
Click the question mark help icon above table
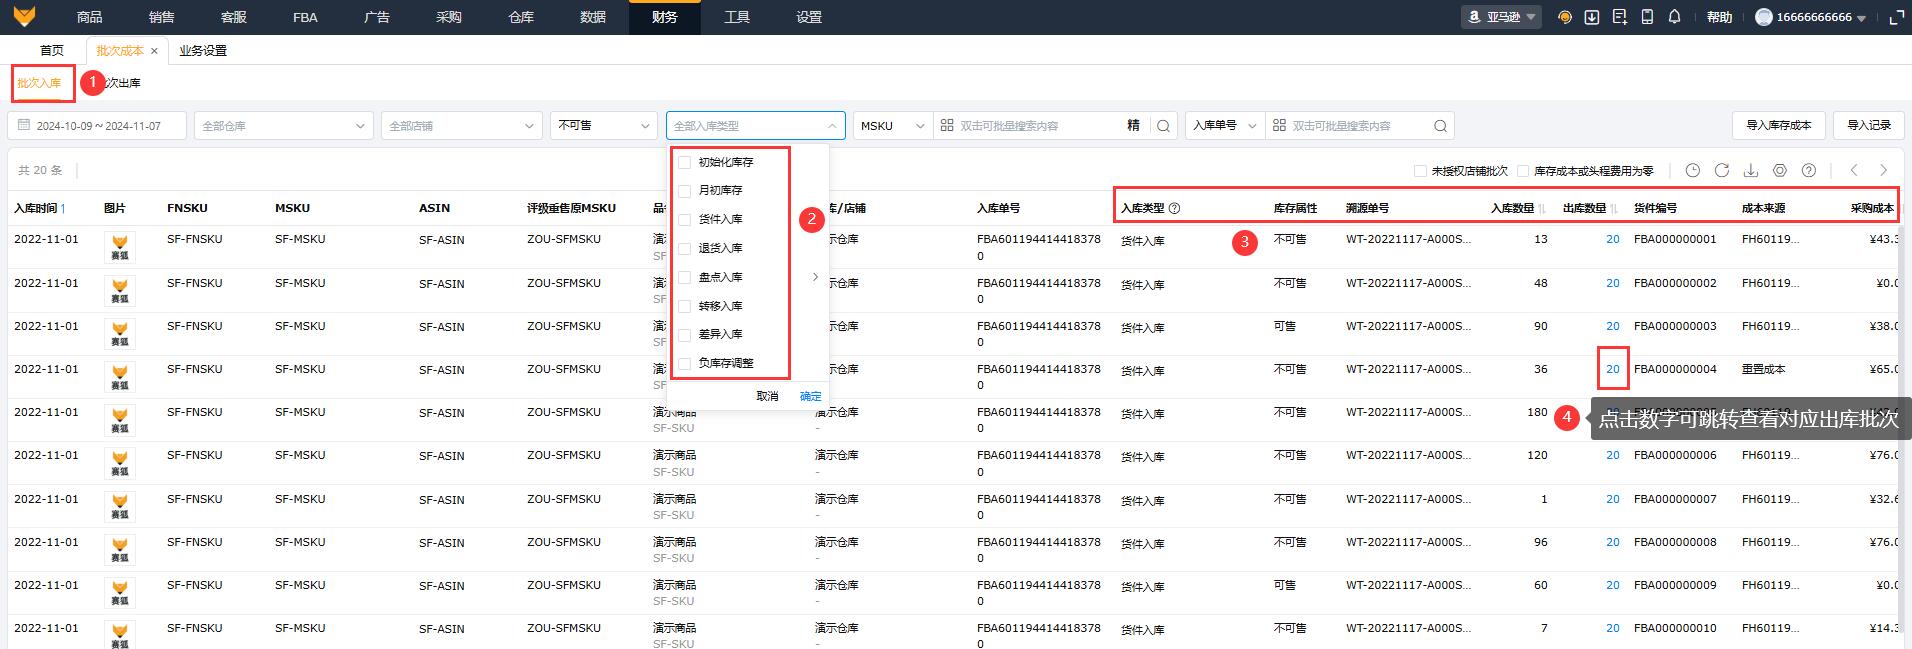pos(1809,170)
